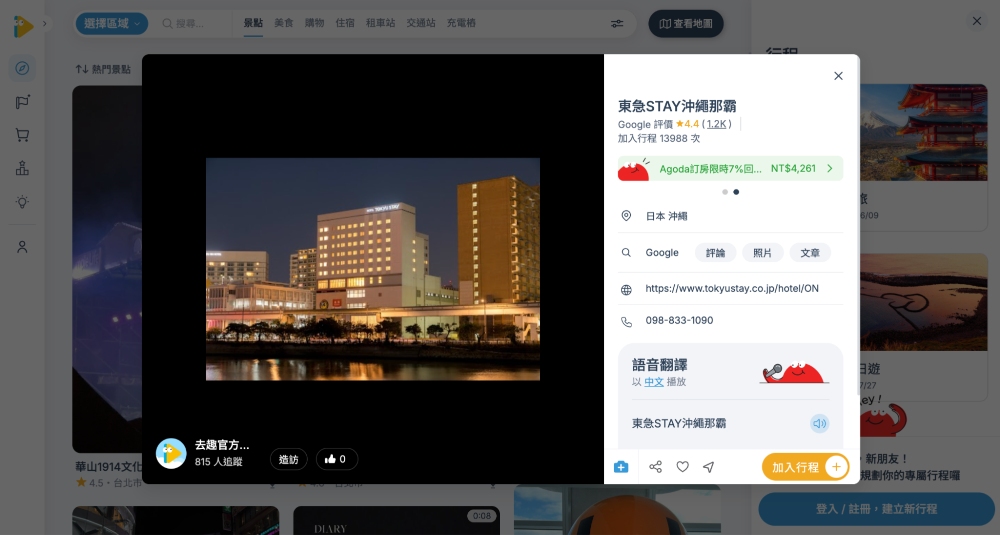Click the 查看地圖 button
1000x535 pixels.
tap(686, 24)
